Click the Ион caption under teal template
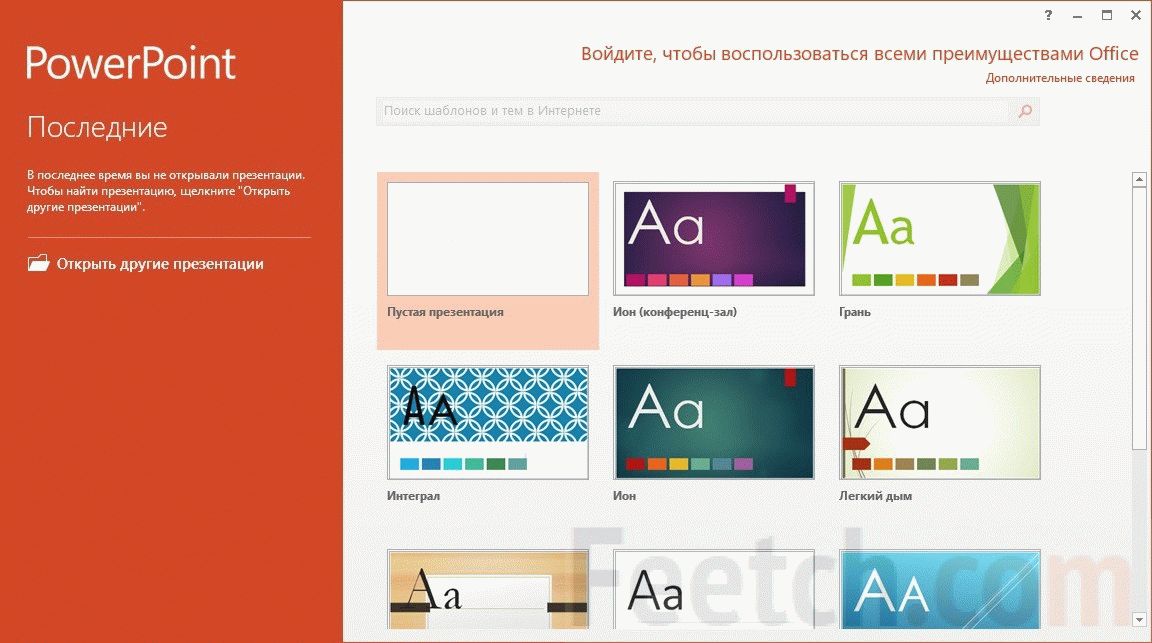This screenshot has height=643, width=1152. pyautogui.click(x=624, y=496)
